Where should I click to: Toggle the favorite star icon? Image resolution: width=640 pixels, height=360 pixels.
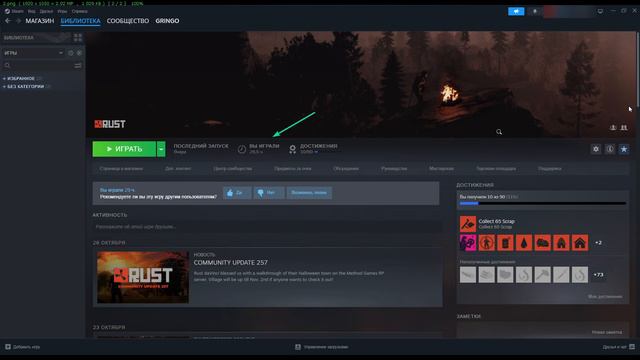click(x=624, y=149)
